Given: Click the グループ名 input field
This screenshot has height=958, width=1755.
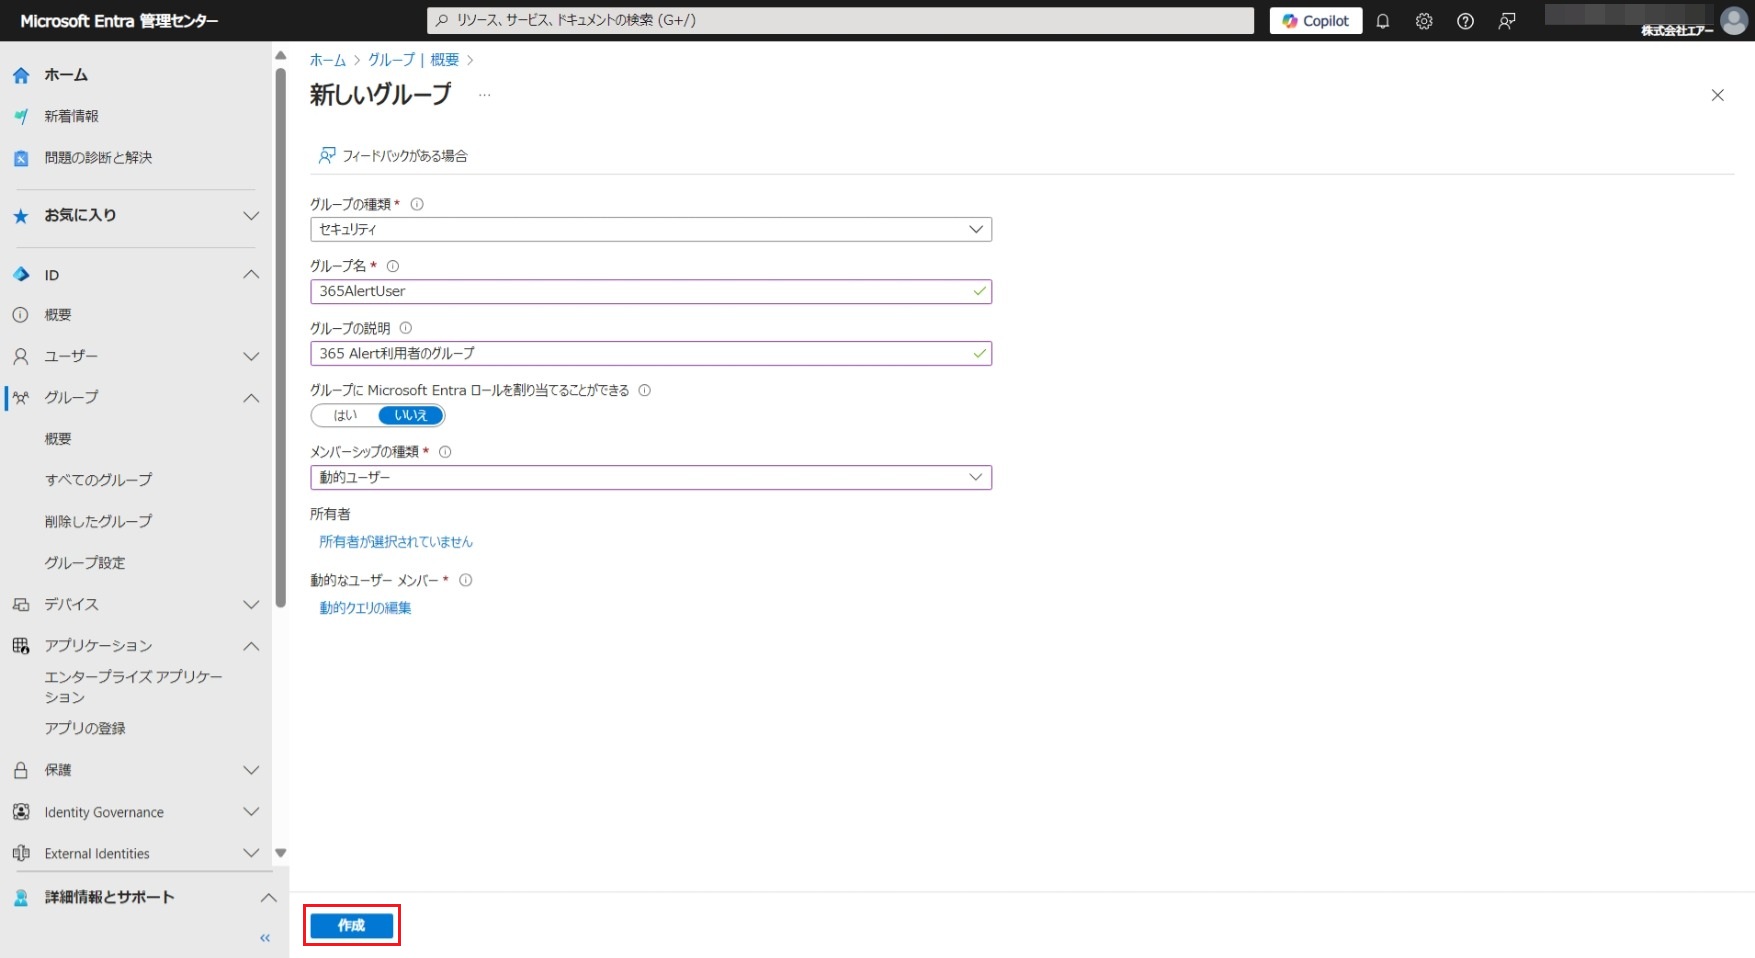Looking at the screenshot, I should coord(640,291).
